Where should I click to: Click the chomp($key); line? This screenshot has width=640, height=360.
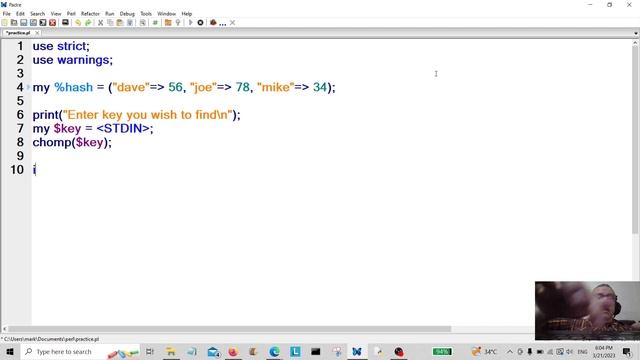click(x=72, y=142)
